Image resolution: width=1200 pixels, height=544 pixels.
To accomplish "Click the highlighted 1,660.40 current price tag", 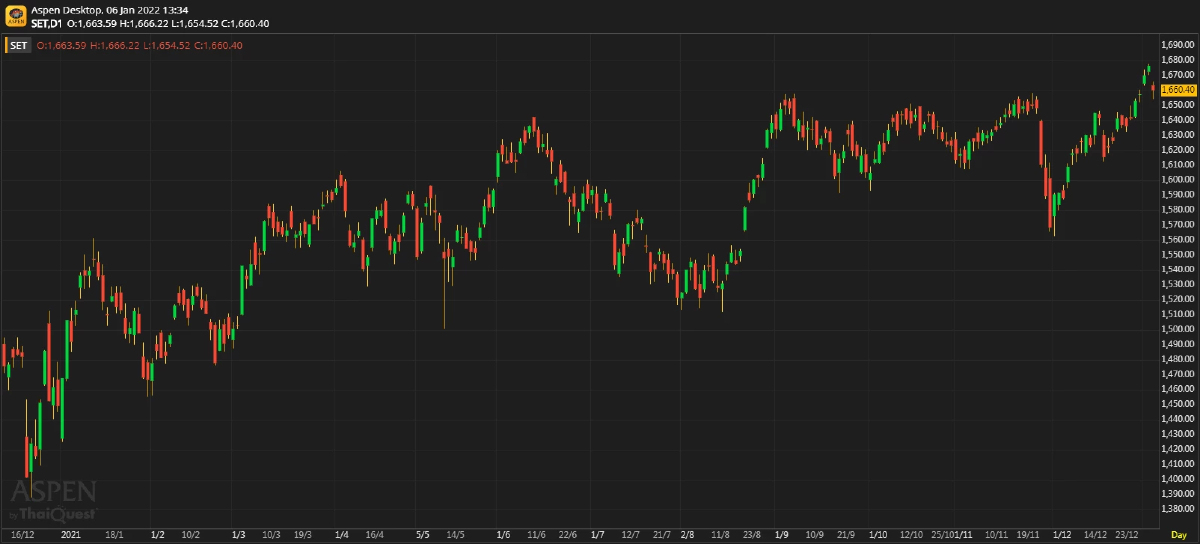I will [1179, 89].
